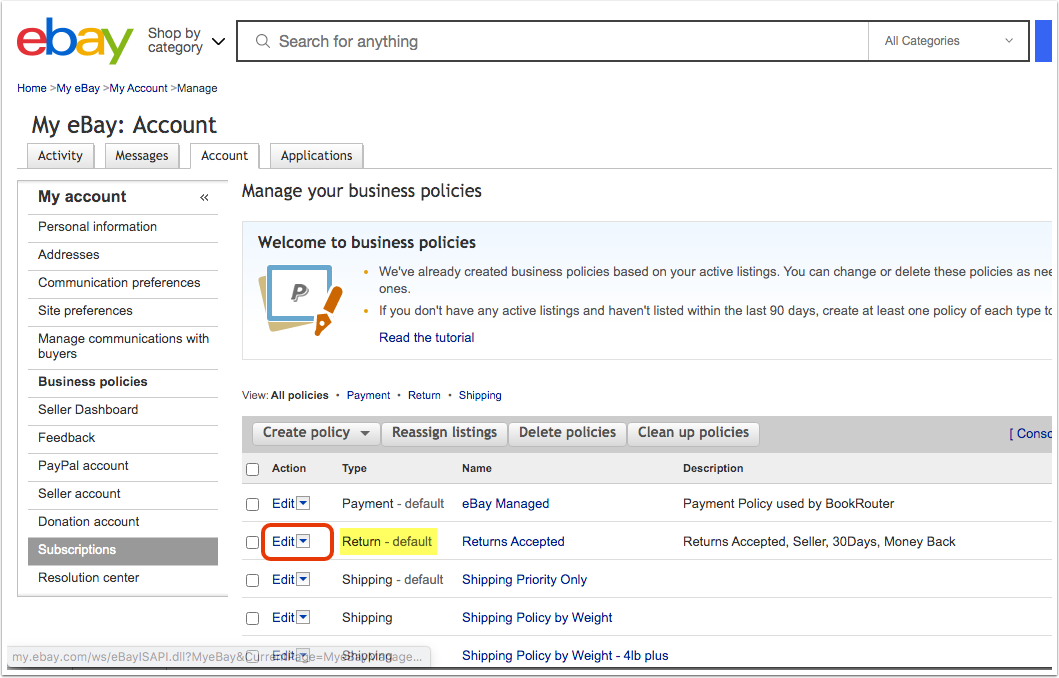The image size is (1059, 678).
Task: Open Shipping Policy by Weight - 4lb plus
Action: [x=565, y=656]
